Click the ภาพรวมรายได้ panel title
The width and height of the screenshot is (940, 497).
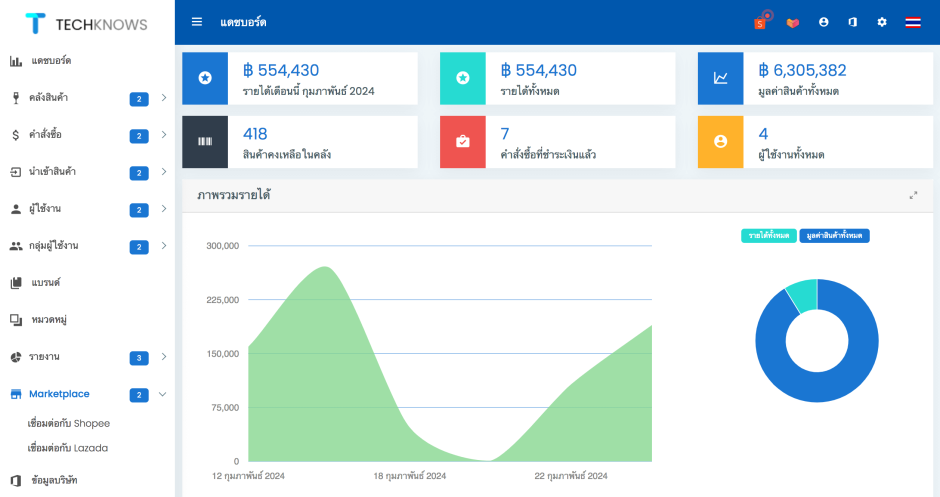click(x=234, y=195)
